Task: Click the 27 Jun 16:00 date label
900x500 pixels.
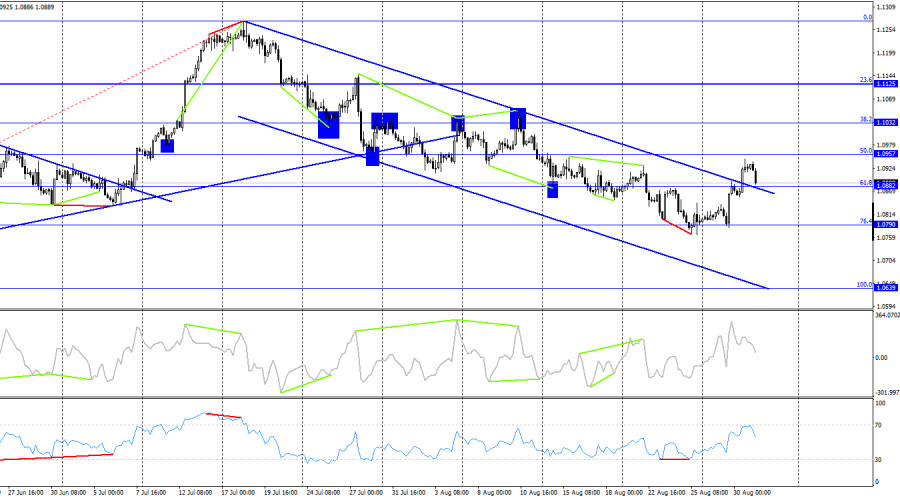Action: (x=26, y=493)
